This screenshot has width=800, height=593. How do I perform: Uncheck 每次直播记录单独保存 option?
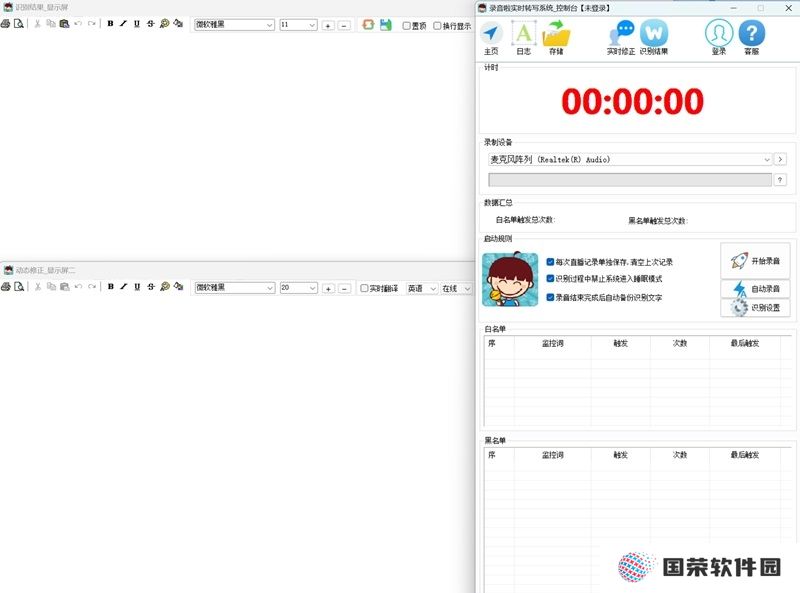(x=550, y=262)
